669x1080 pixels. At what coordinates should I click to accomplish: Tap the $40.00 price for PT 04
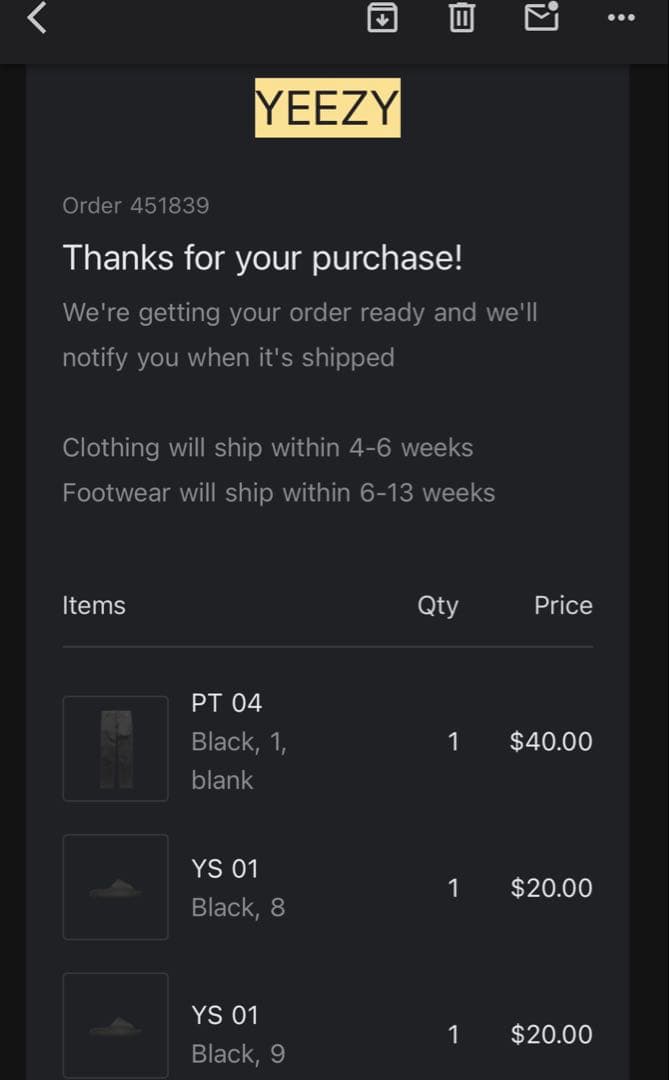click(551, 742)
